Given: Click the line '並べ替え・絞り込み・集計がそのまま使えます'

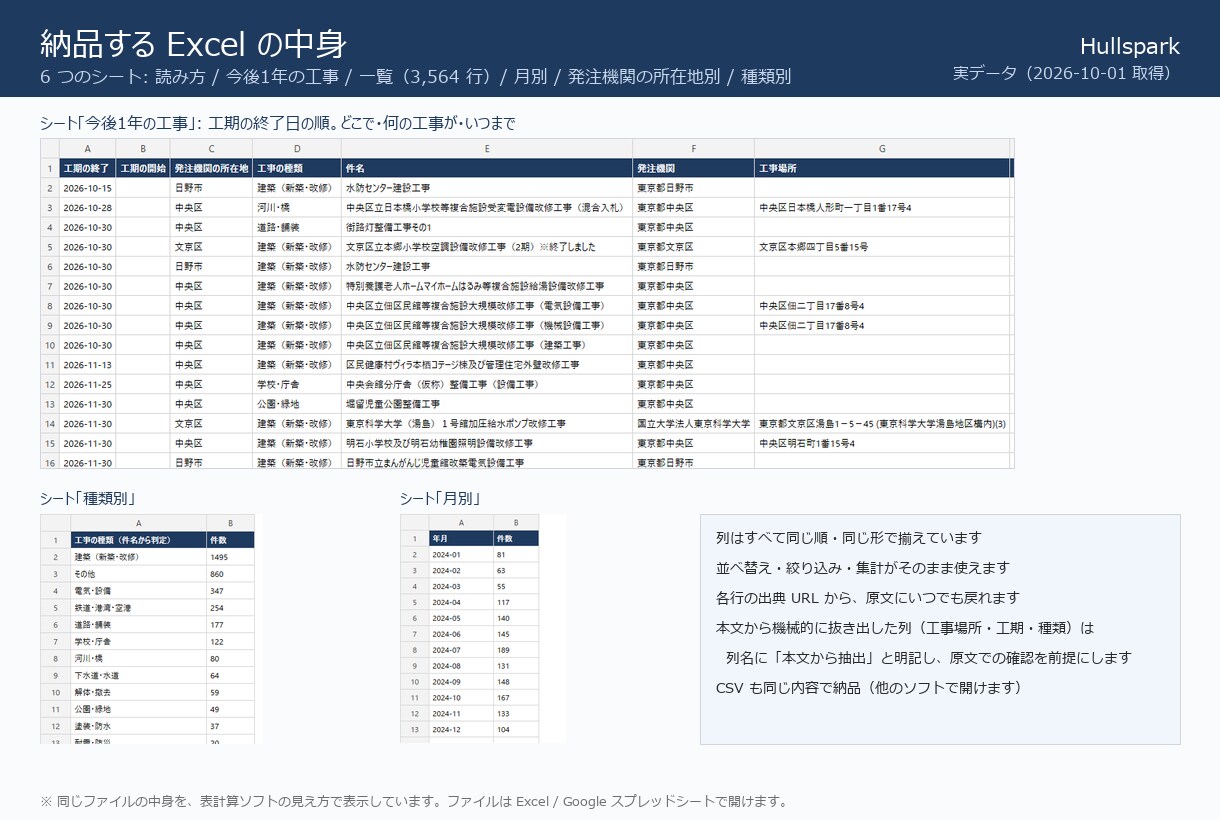Looking at the screenshot, I should tap(863, 568).
